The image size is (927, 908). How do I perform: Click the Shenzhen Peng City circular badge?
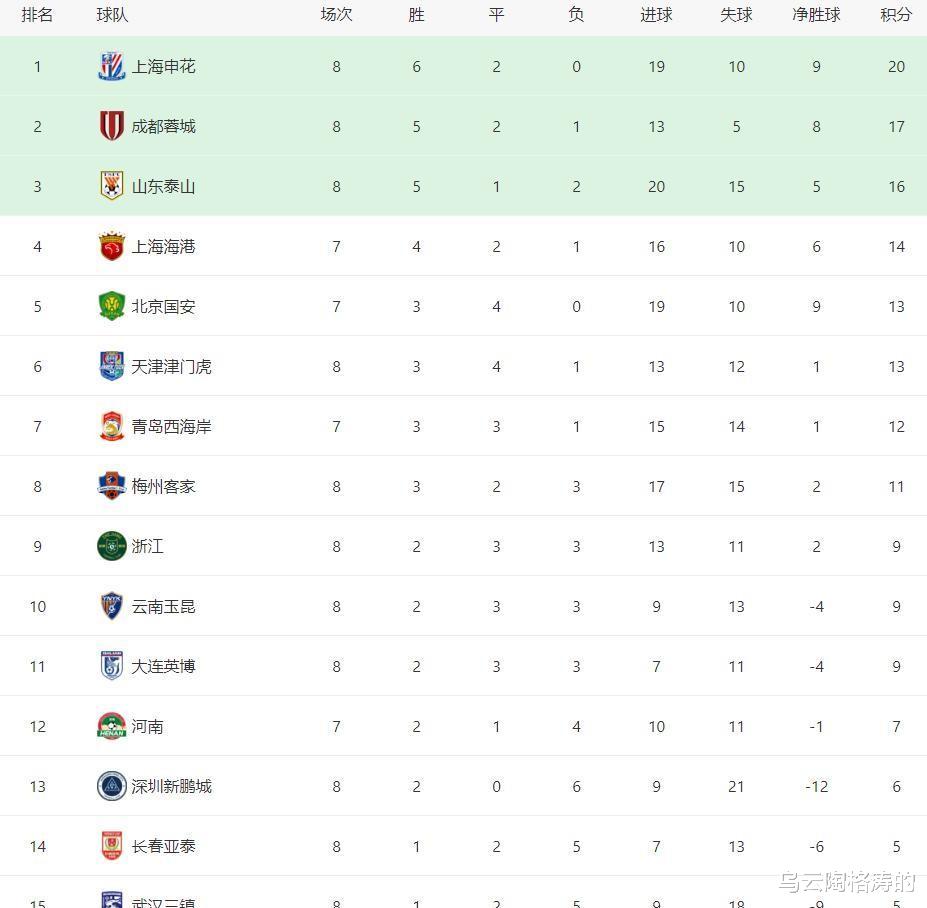pos(111,786)
